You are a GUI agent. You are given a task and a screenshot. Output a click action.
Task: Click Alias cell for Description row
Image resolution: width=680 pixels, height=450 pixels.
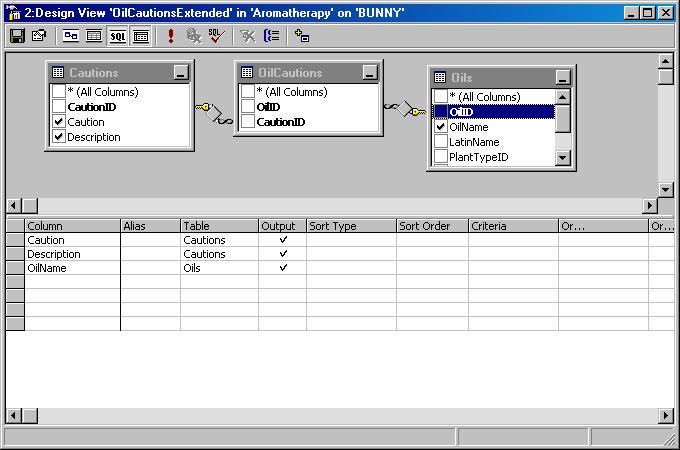tap(150, 254)
